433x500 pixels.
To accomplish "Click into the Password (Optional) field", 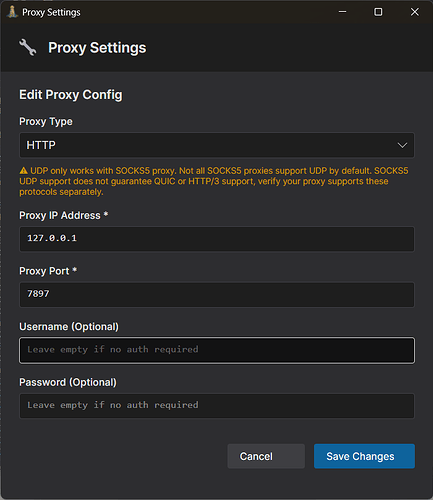I will point(217,406).
